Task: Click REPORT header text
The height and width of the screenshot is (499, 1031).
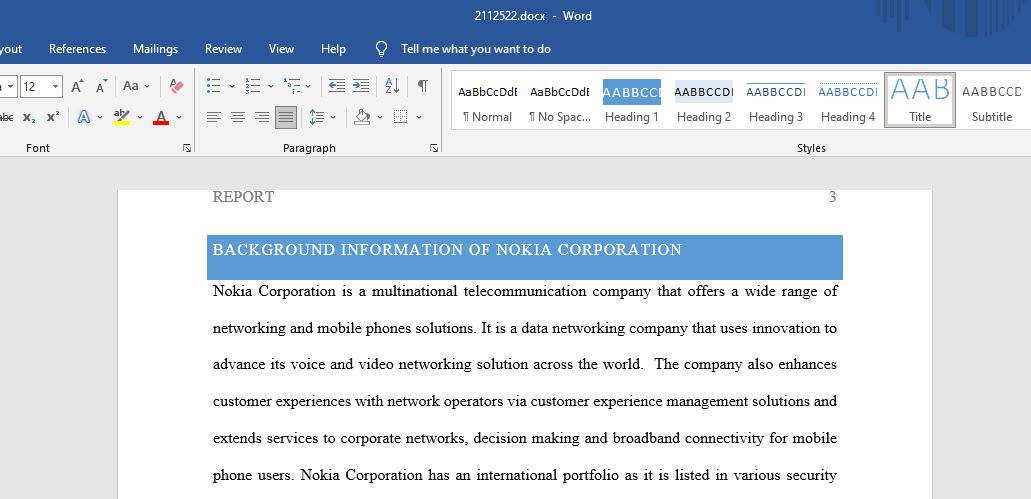Action: tap(243, 197)
